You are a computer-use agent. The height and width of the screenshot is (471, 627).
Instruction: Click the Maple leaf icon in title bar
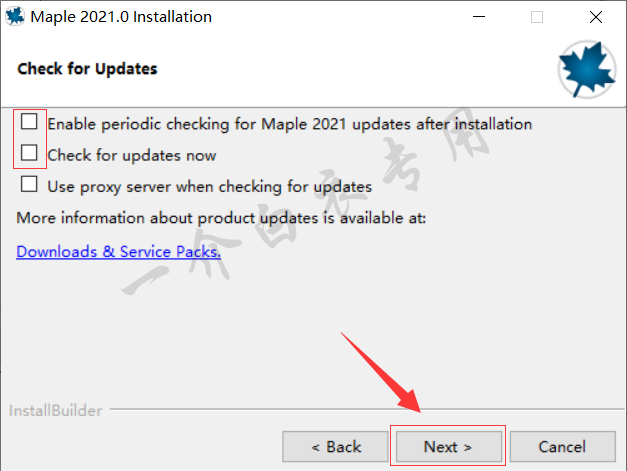(15, 16)
